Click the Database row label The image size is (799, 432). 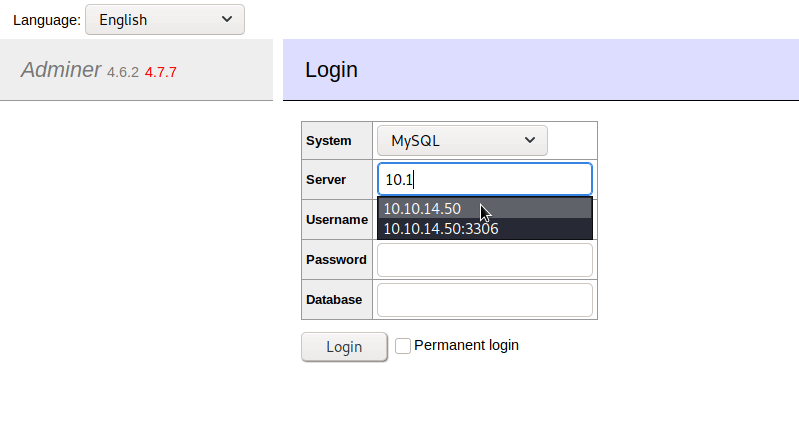pos(334,300)
